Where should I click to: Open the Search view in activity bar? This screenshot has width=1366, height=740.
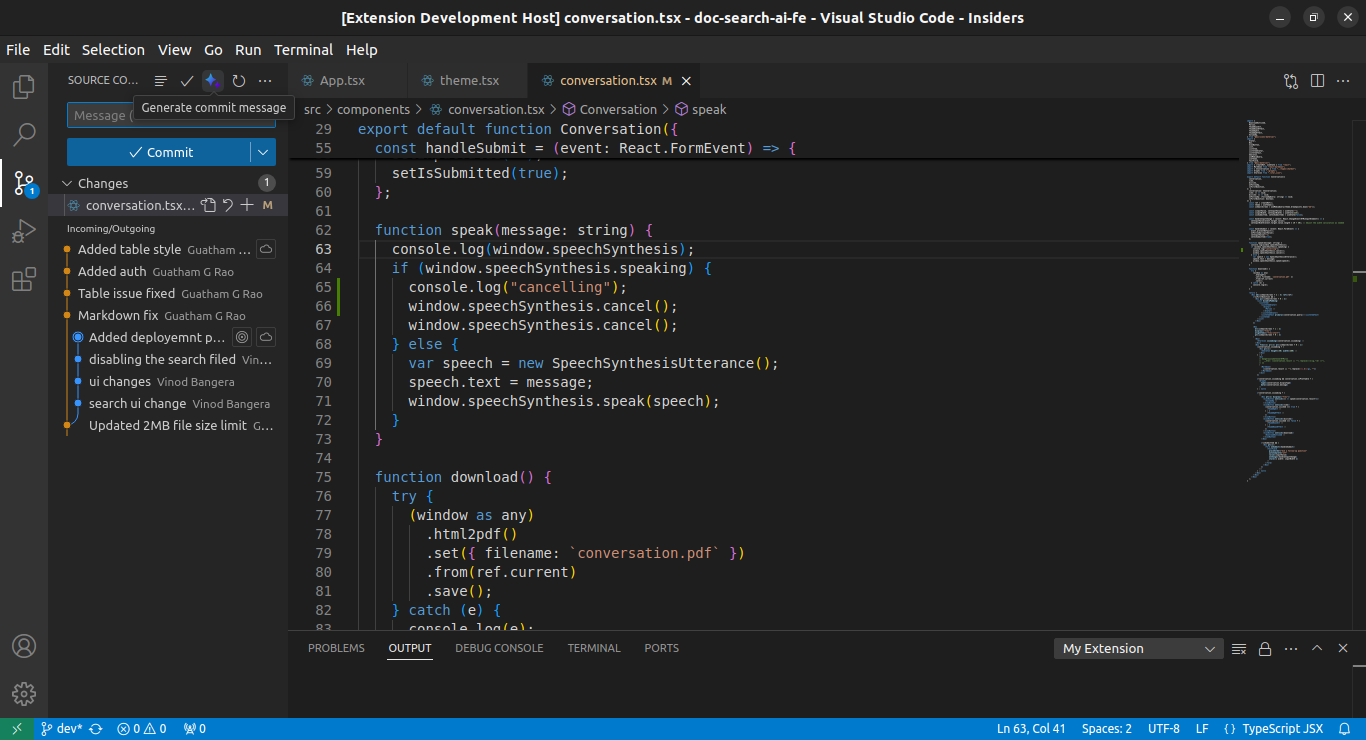(24, 134)
